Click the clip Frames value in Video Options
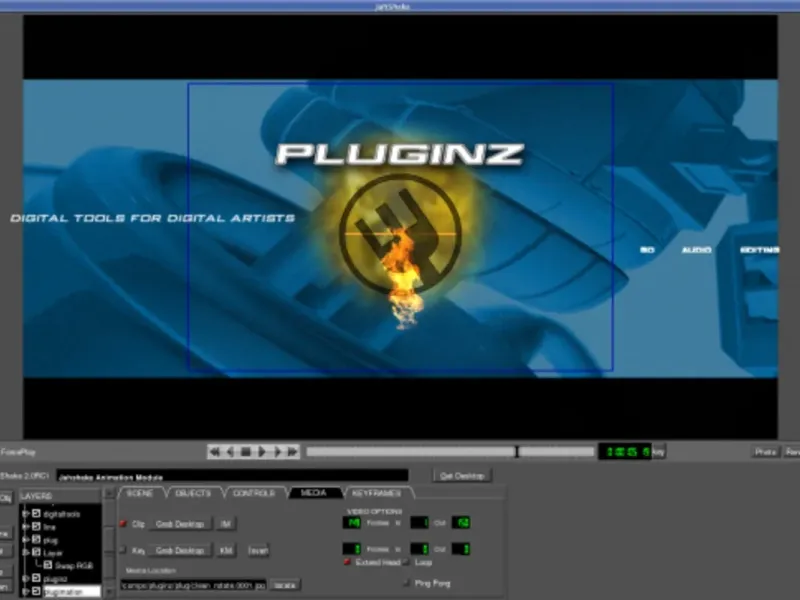Screen dimensions: 800x600 (x=352, y=522)
